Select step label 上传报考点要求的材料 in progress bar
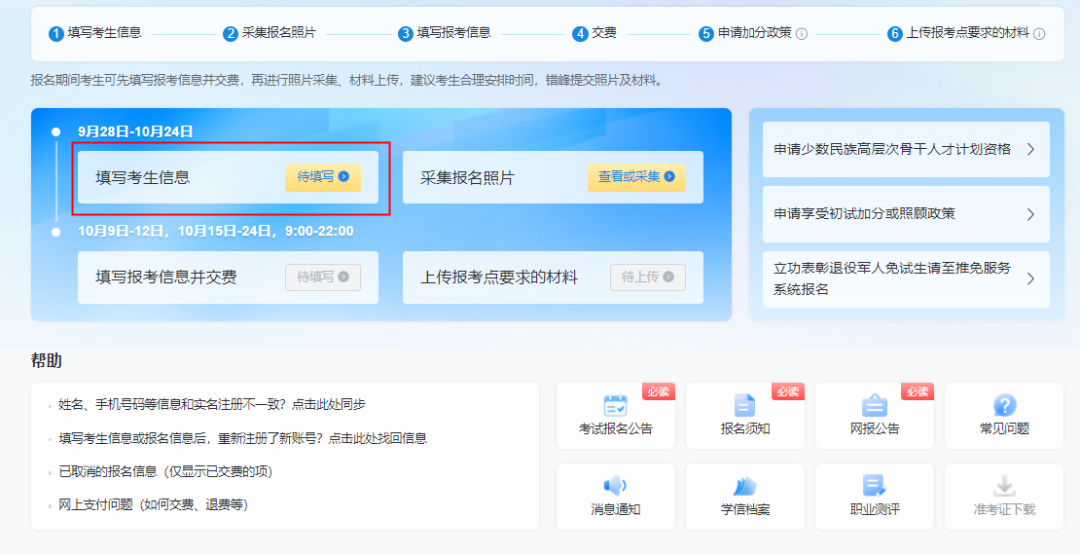 968,32
